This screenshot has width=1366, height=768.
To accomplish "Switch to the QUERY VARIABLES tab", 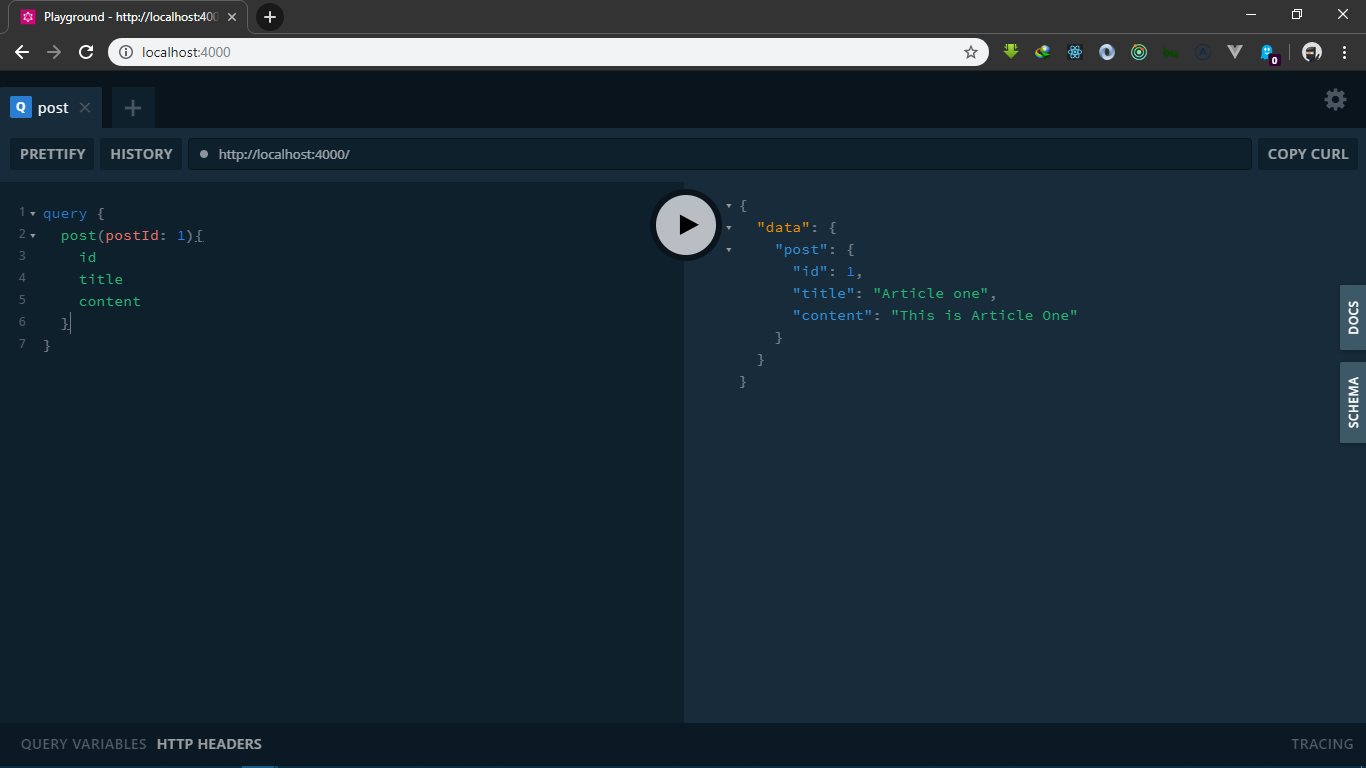I will point(83,744).
